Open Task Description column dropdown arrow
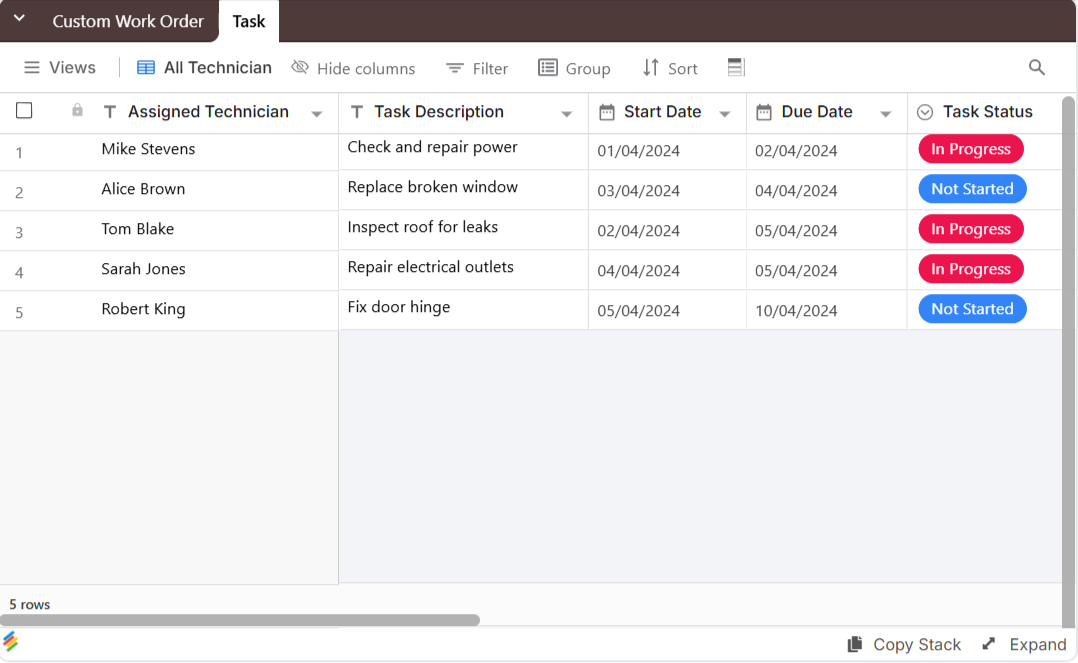 click(566, 114)
